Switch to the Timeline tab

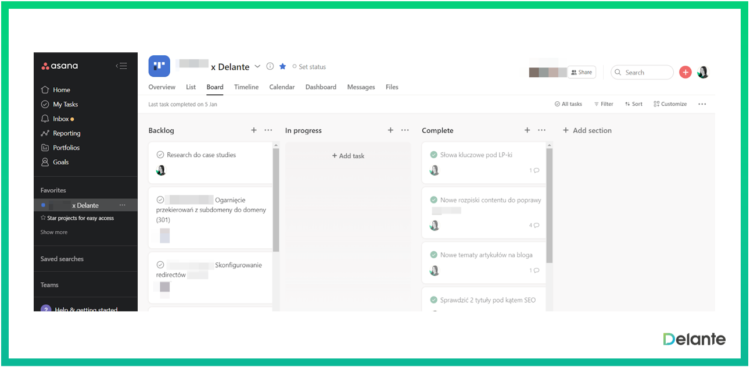coord(246,87)
